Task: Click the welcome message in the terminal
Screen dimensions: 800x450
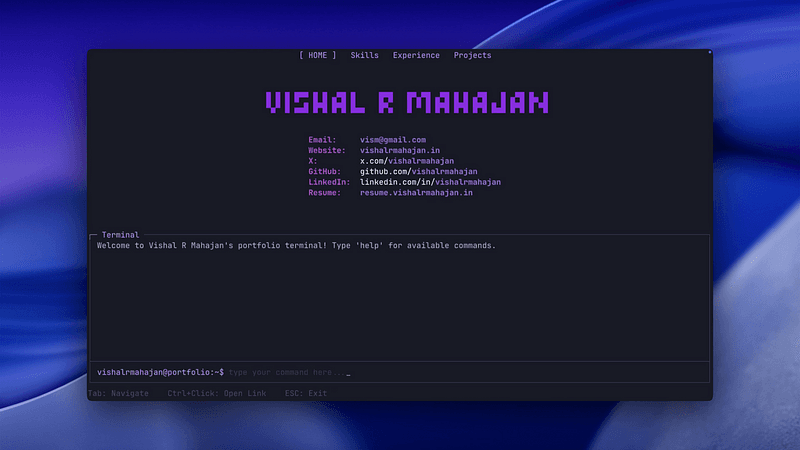Action: coord(296,245)
